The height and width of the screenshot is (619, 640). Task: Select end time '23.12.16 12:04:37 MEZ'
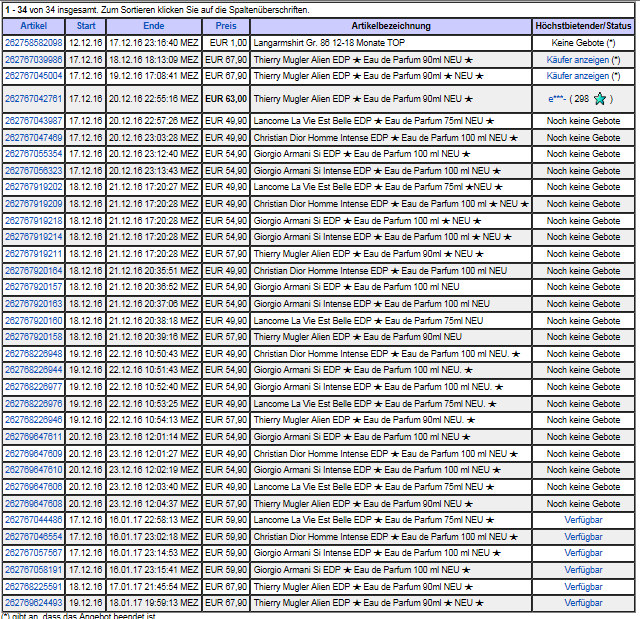click(x=153, y=504)
